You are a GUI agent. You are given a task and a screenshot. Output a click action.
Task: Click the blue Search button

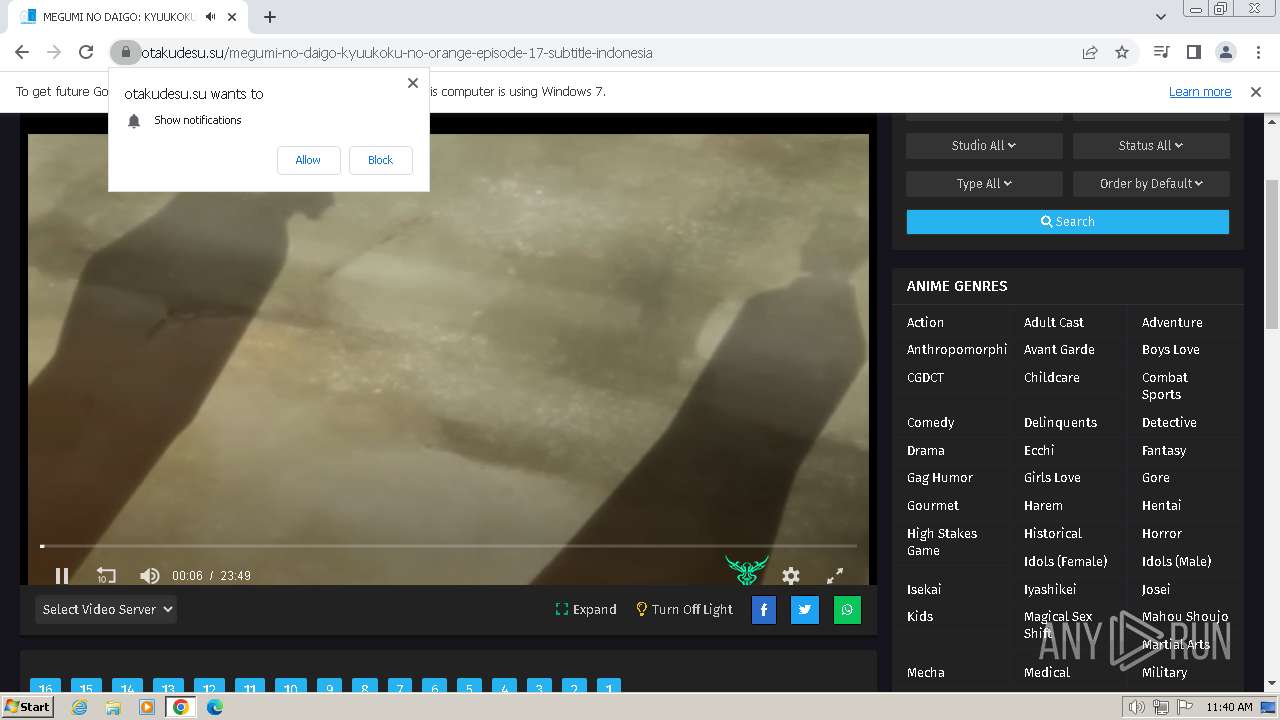1067,221
